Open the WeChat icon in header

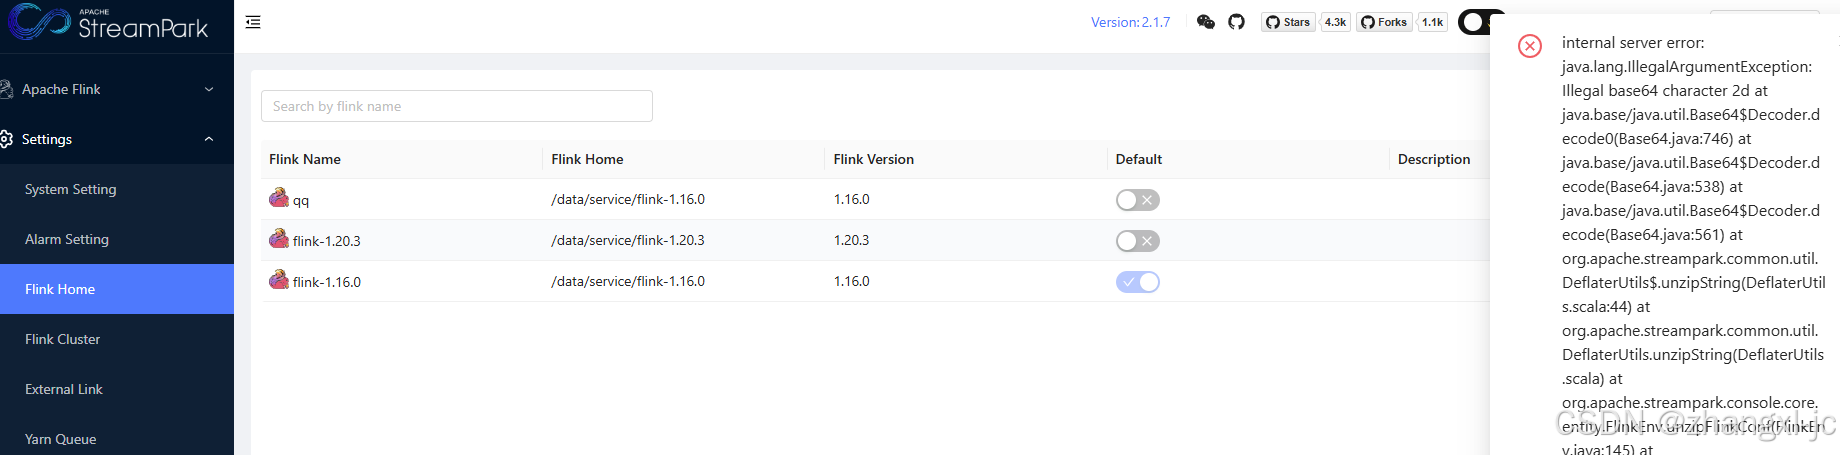1206,22
